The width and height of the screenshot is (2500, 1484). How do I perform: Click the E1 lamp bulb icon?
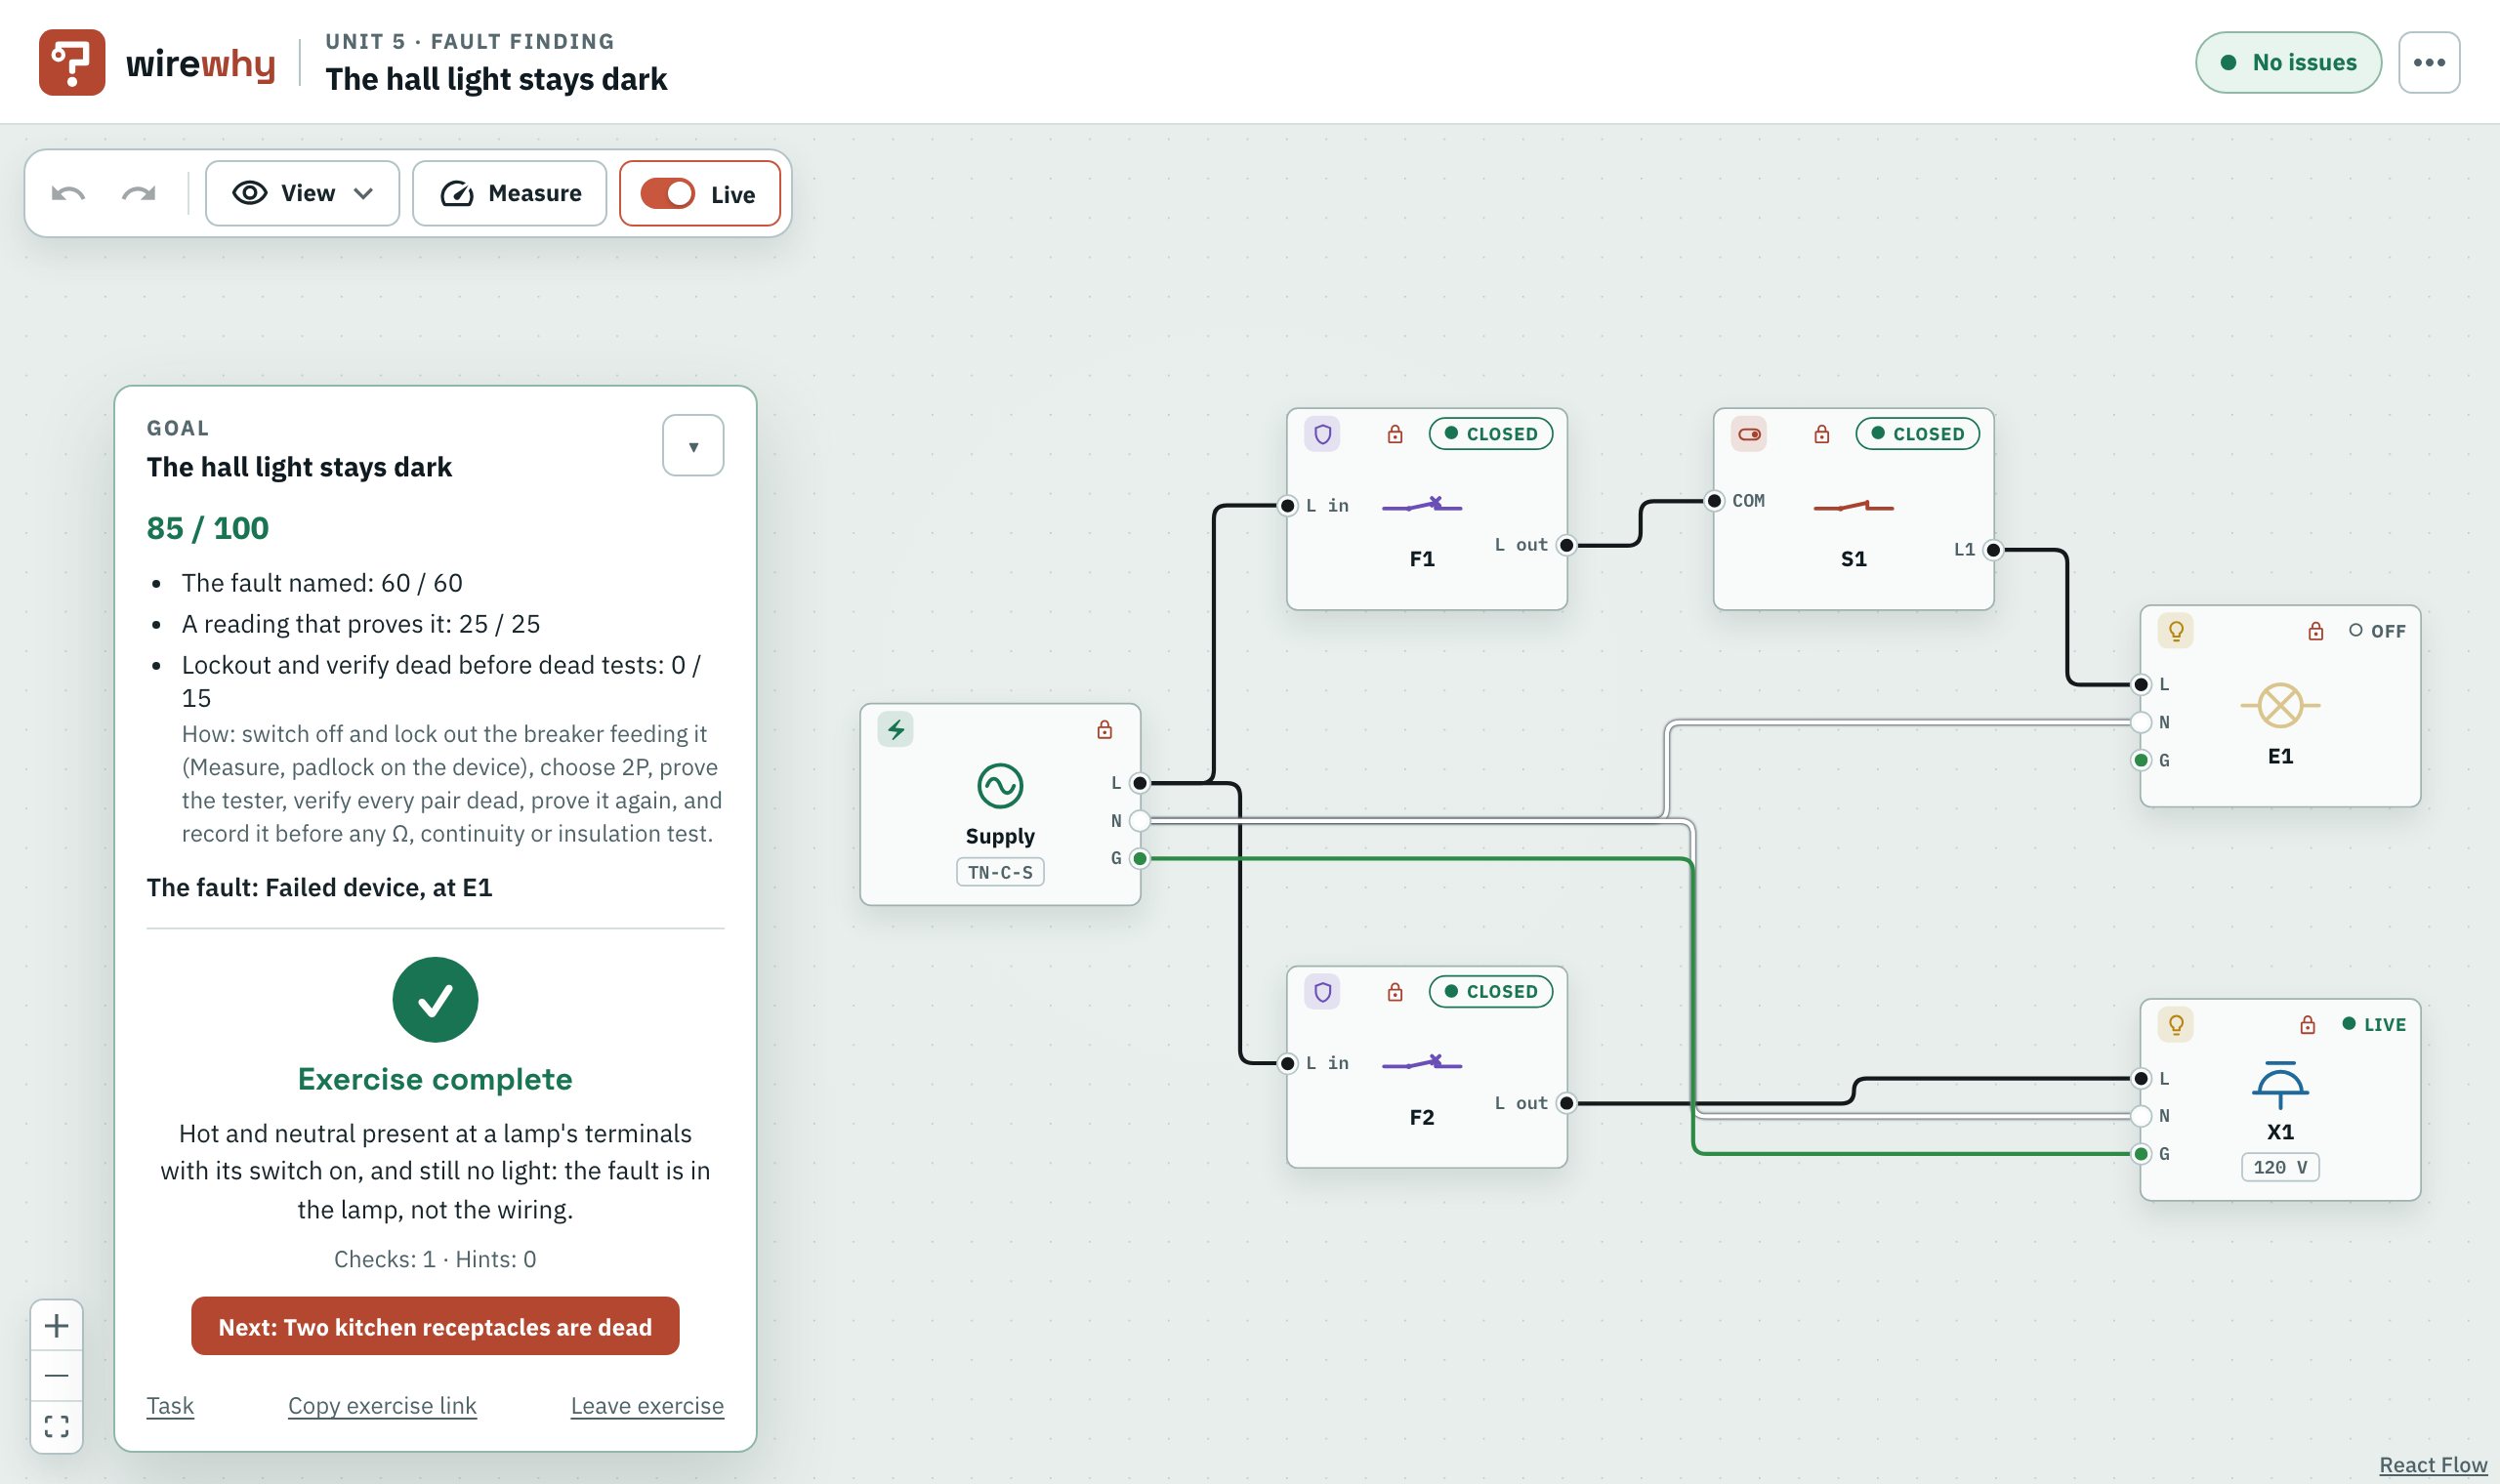(2176, 631)
